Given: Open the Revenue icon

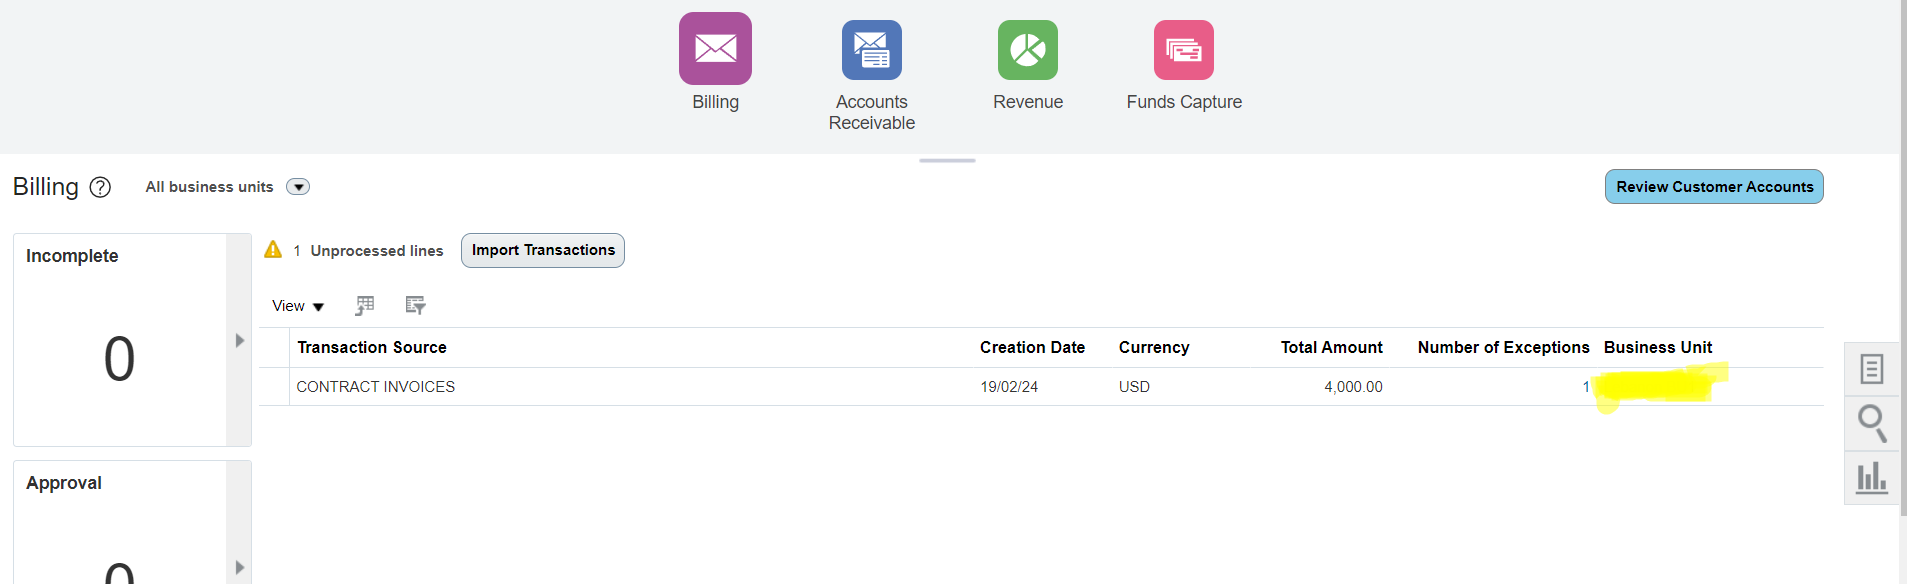Looking at the screenshot, I should (x=1027, y=50).
